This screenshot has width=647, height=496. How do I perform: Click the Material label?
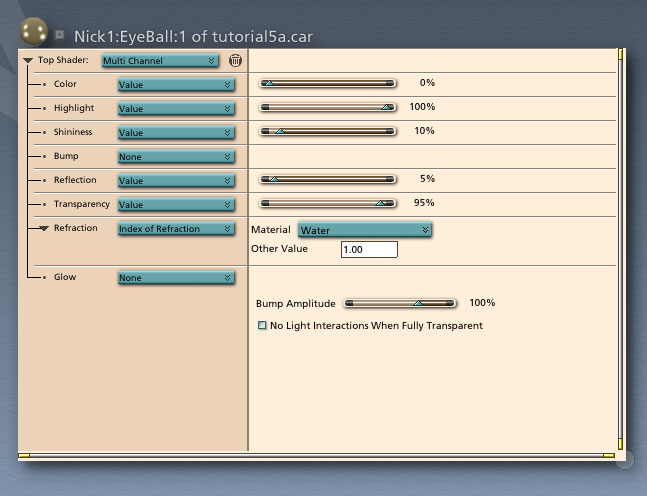tap(271, 229)
